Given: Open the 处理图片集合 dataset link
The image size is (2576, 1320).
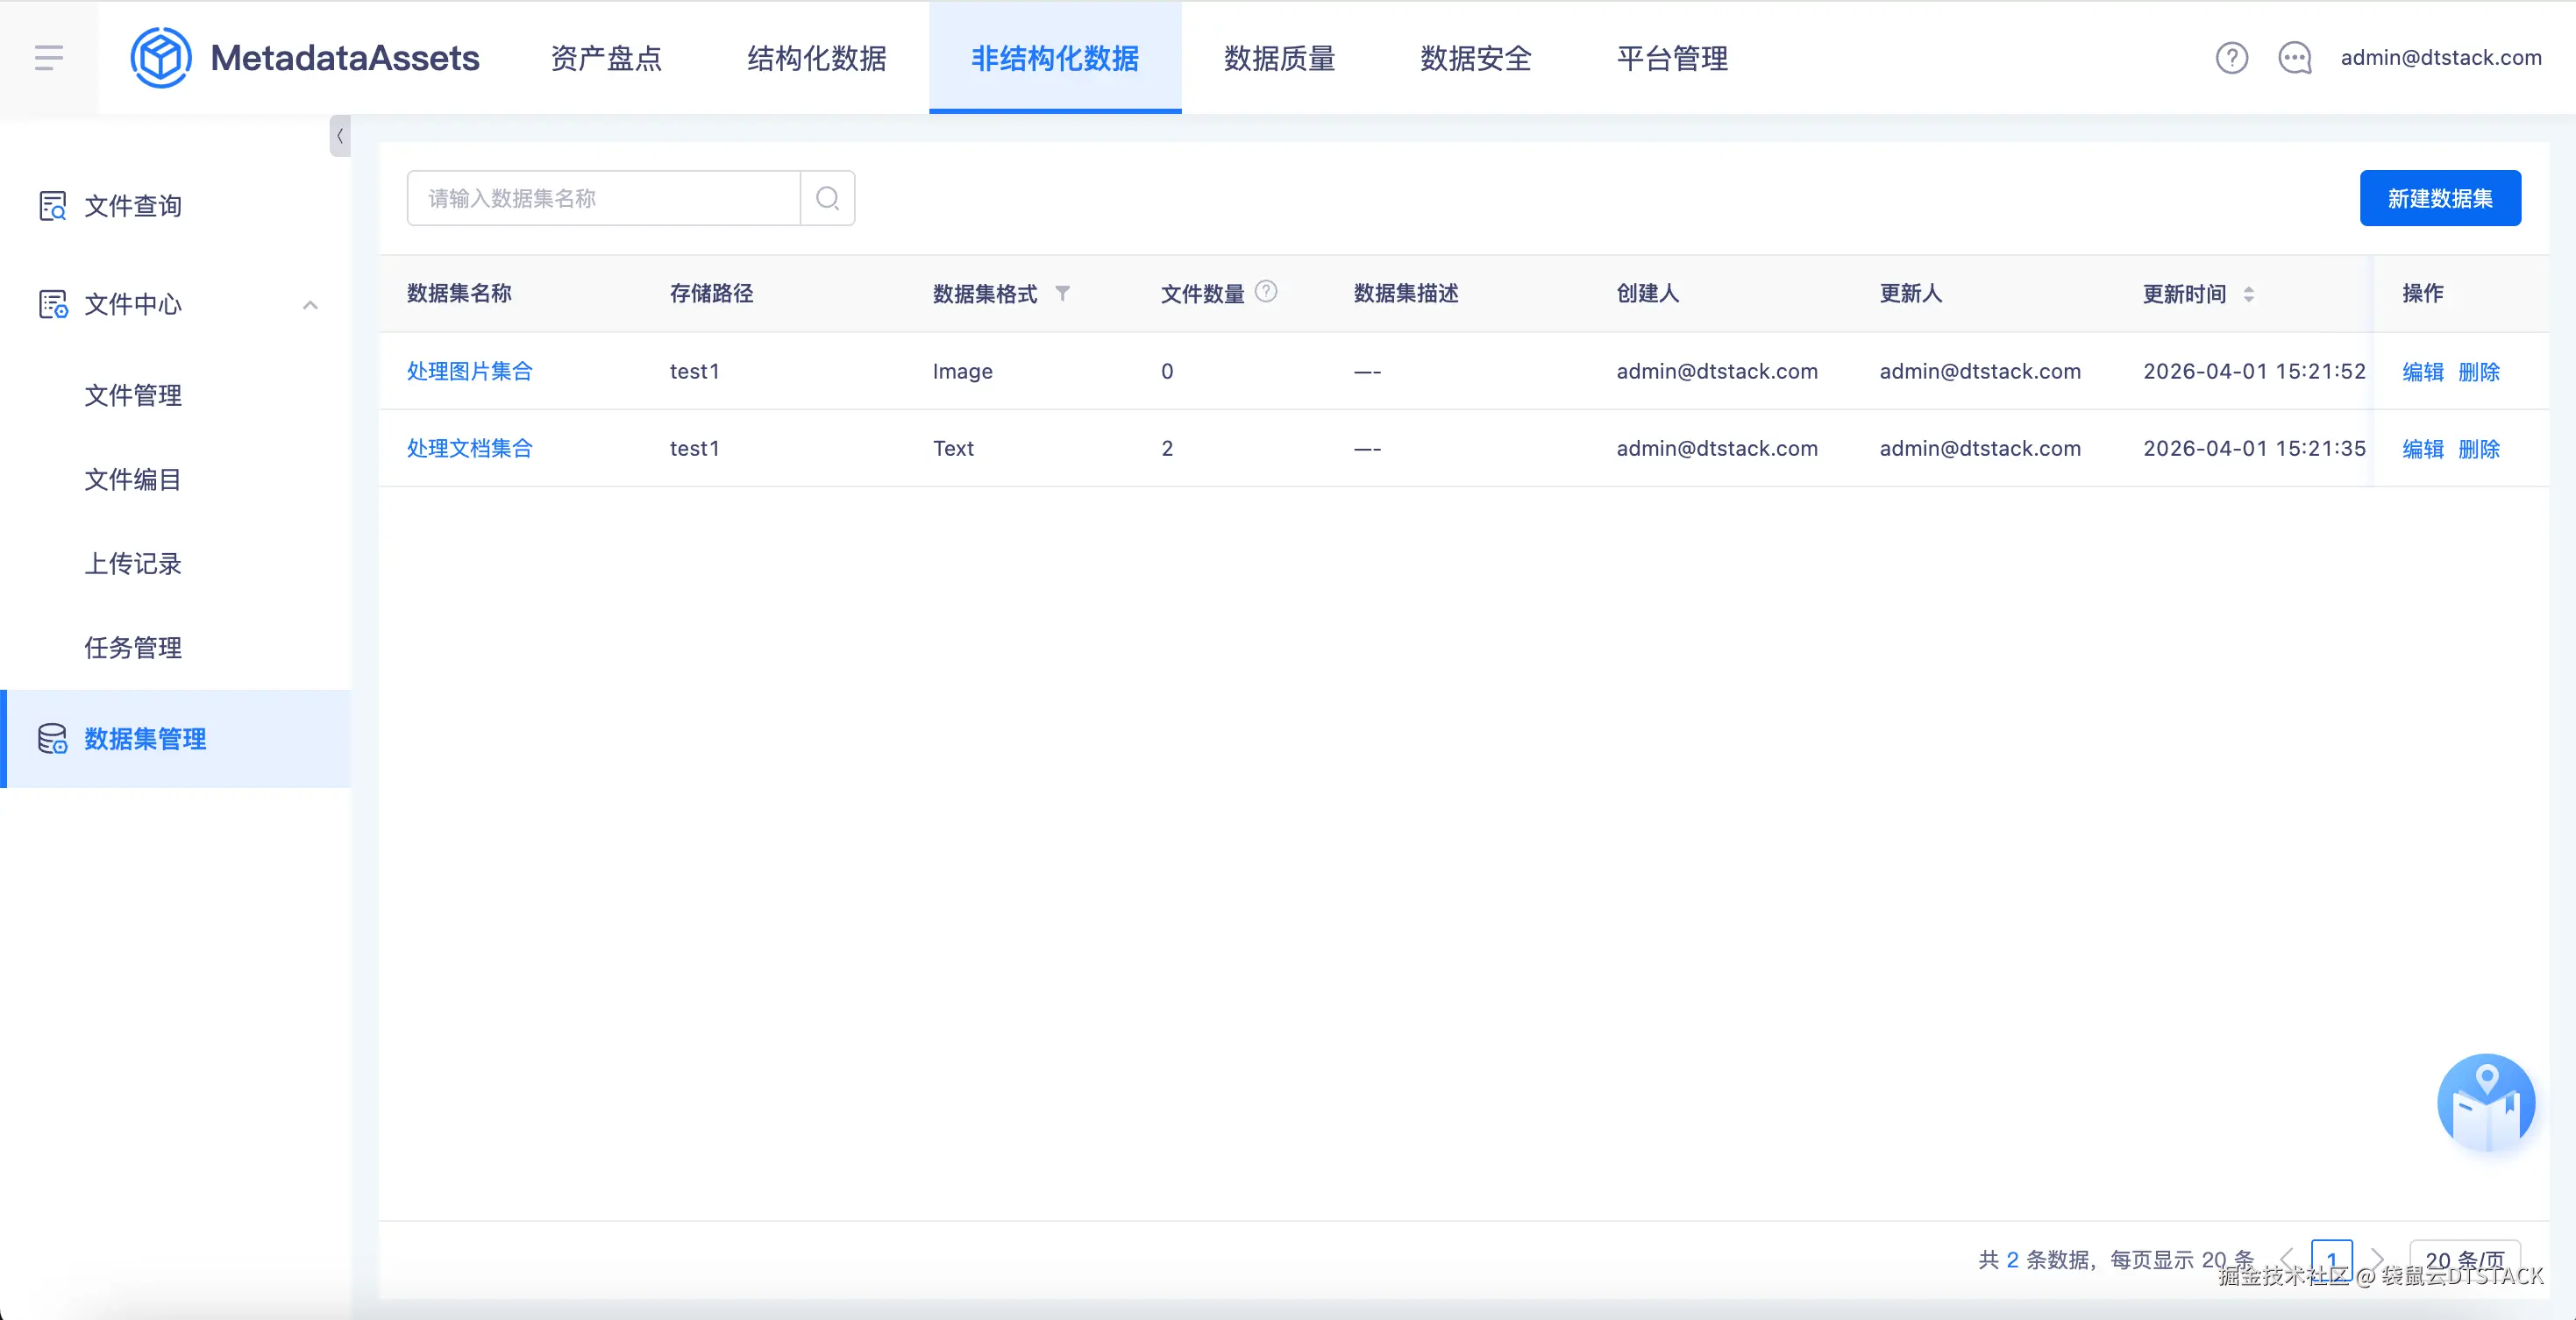Looking at the screenshot, I should [469, 371].
